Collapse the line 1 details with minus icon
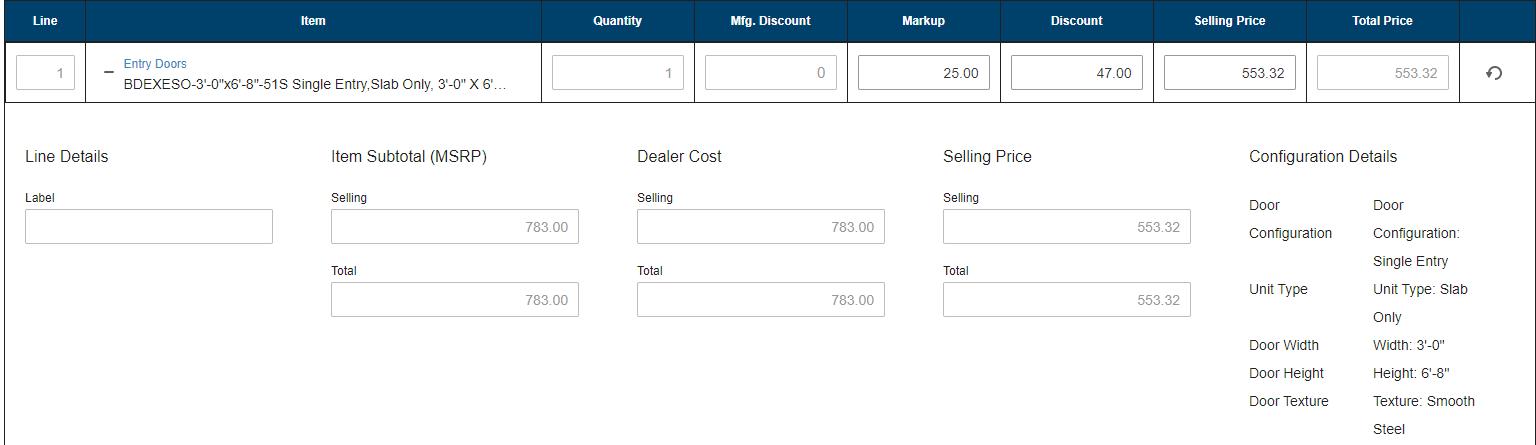1536x445 pixels. 109,73
